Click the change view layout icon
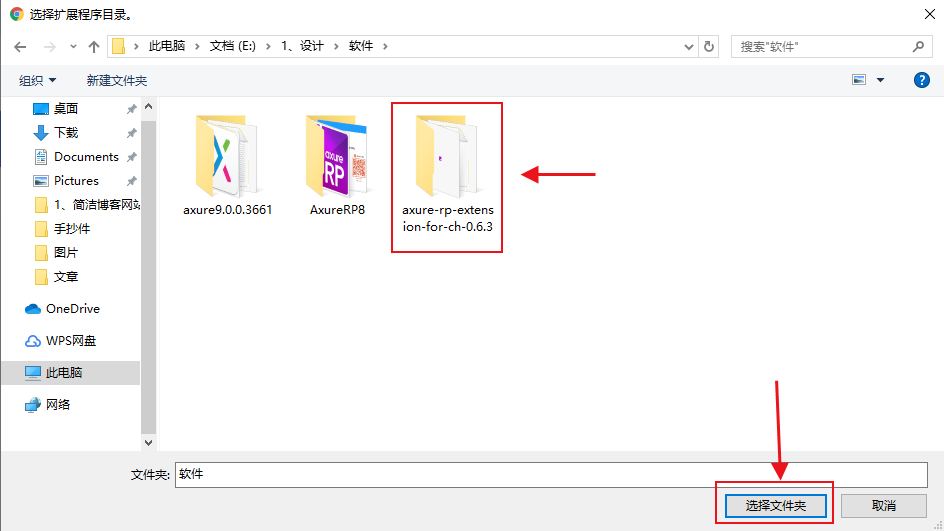This screenshot has width=944, height=531. 858,80
